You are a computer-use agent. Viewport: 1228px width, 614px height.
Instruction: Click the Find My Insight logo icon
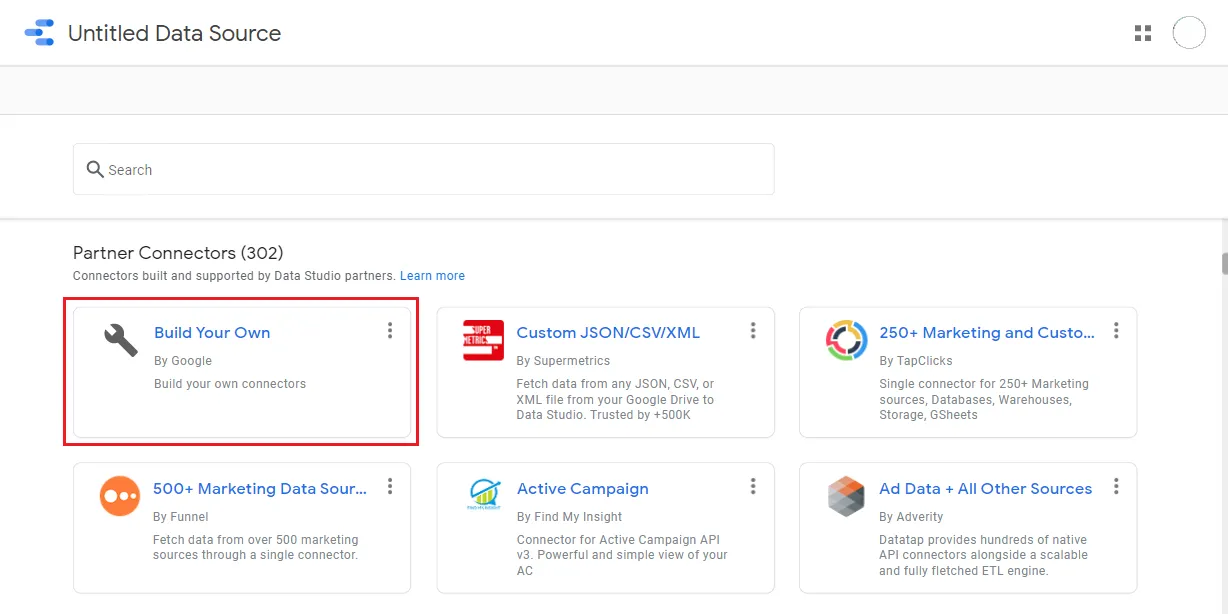point(484,494)
